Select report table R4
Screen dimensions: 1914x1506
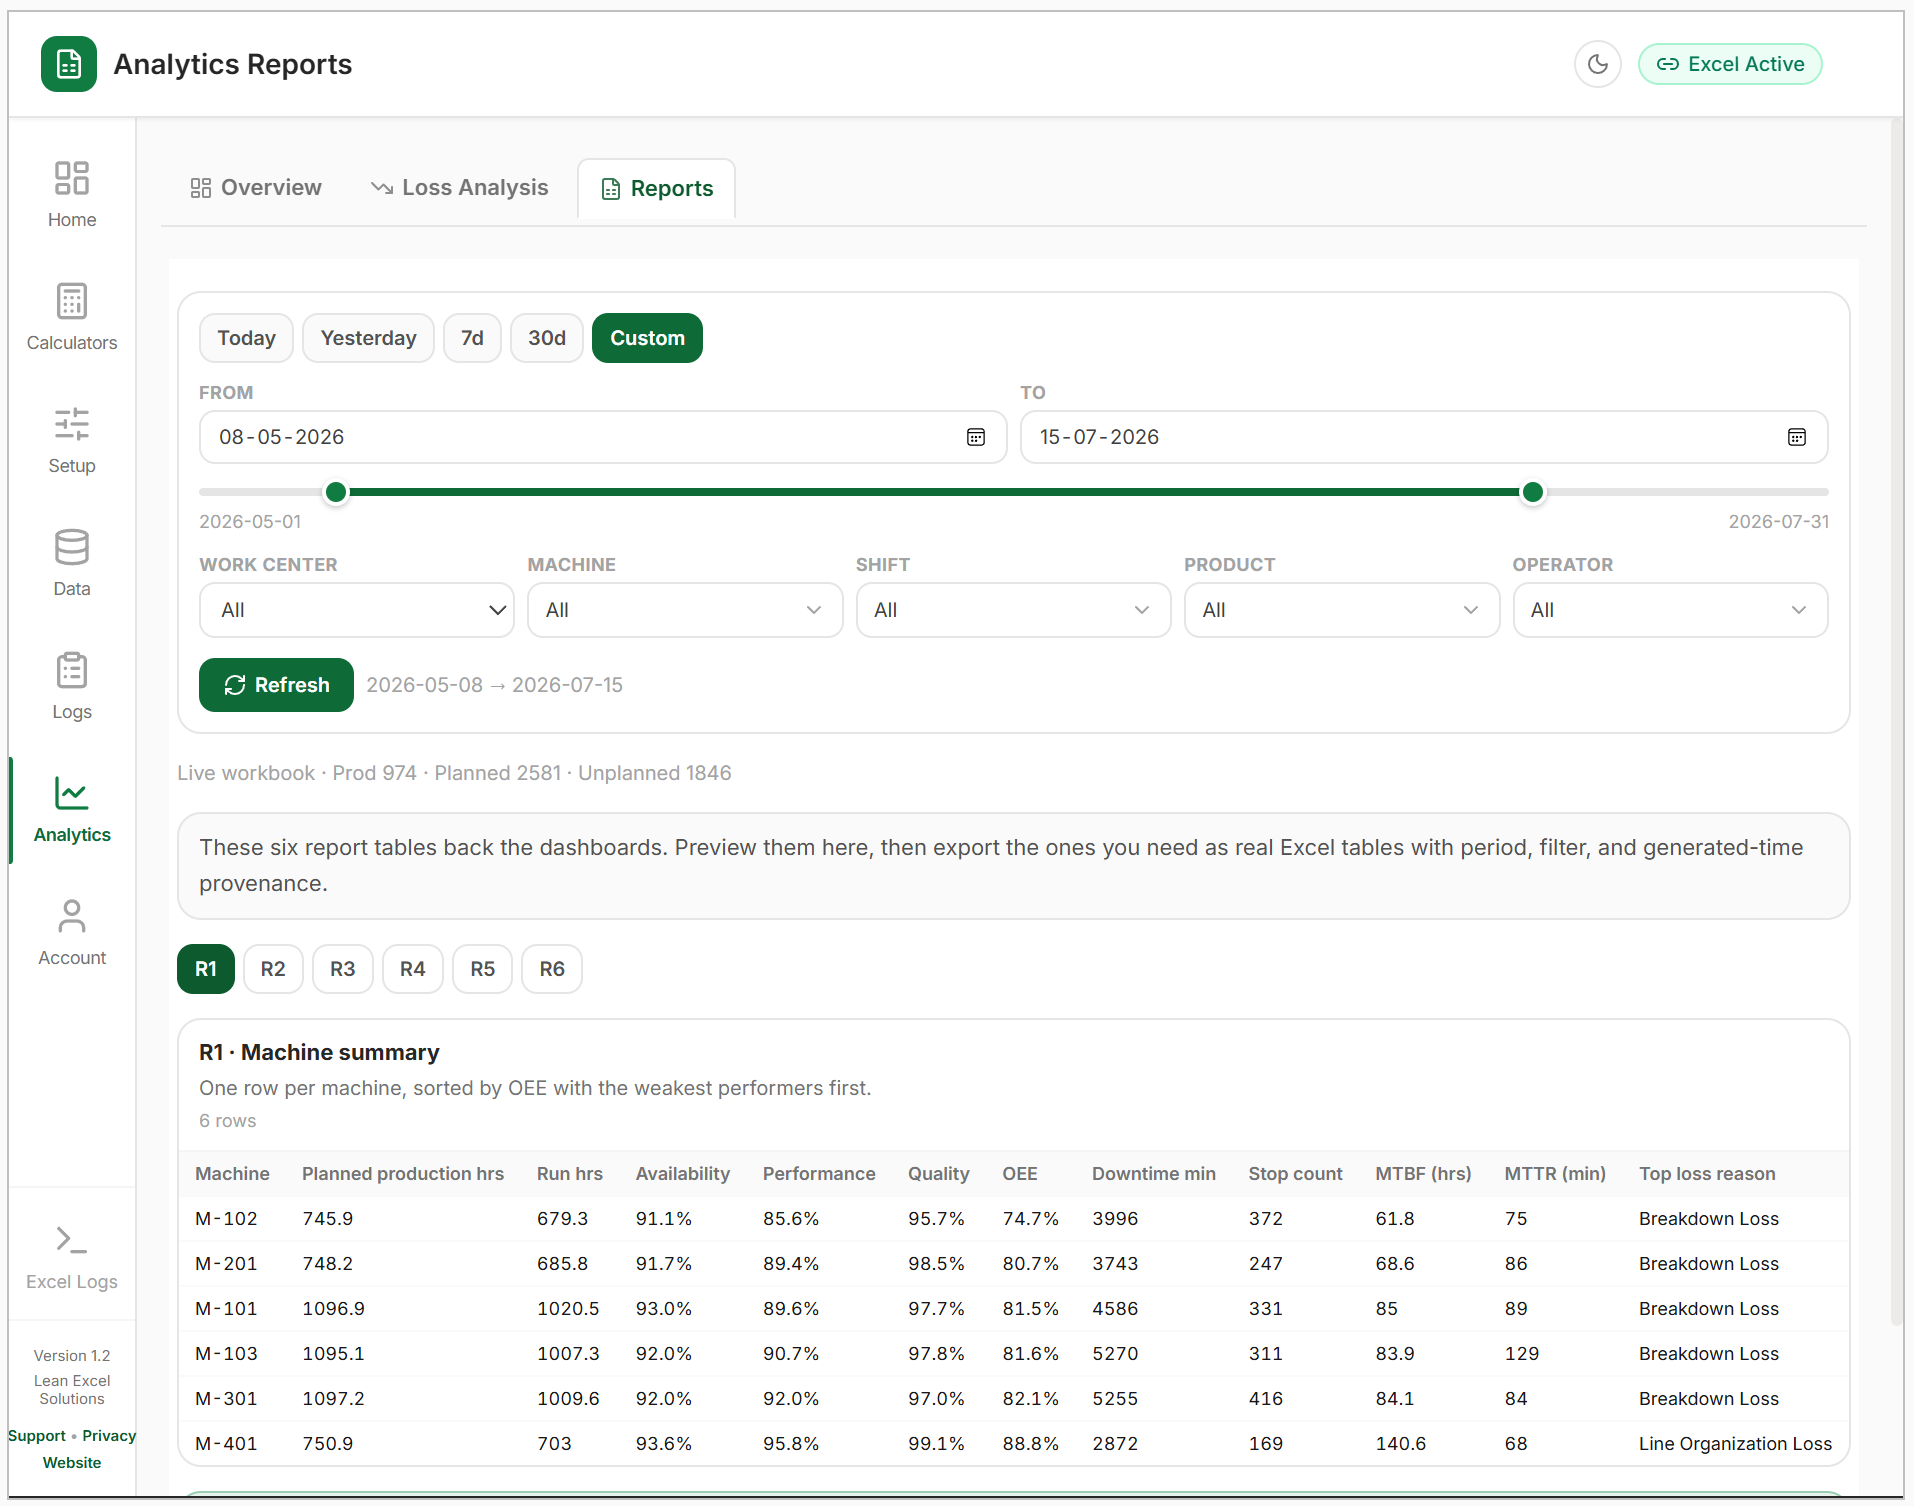coord(413,969)
